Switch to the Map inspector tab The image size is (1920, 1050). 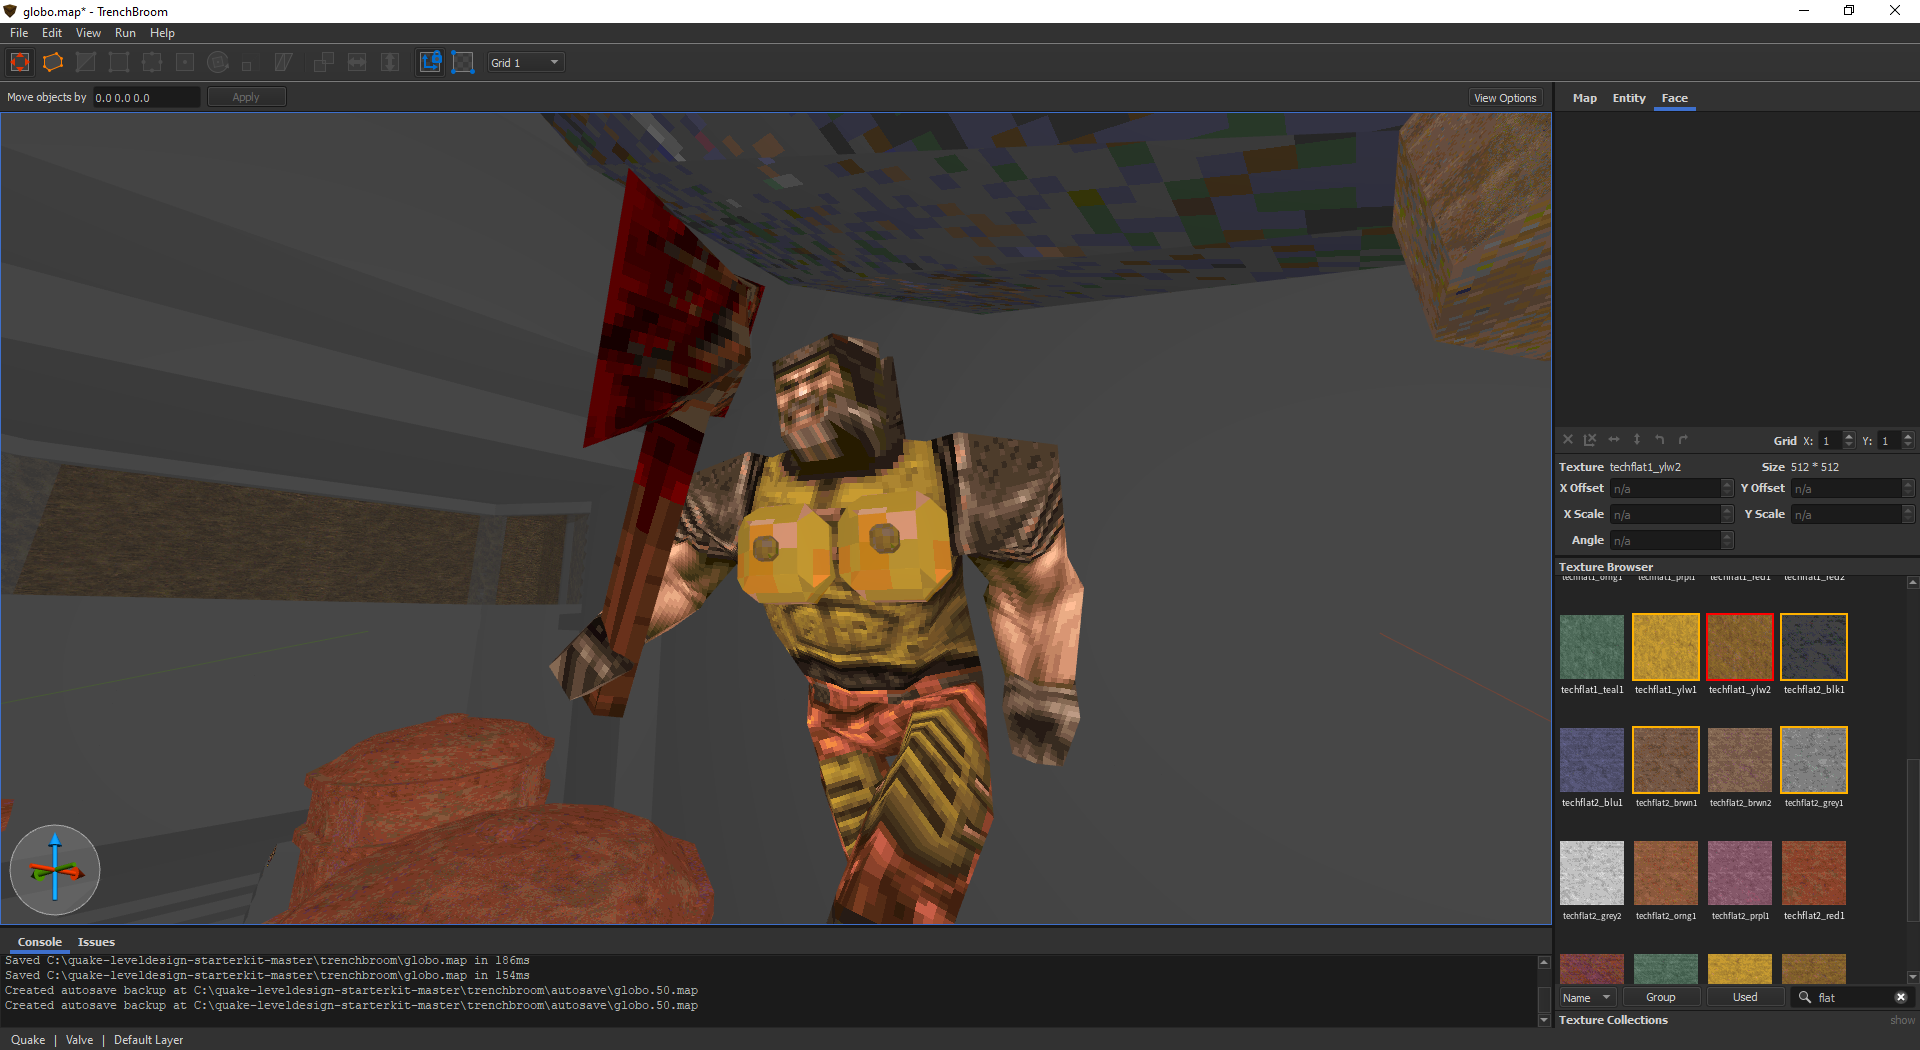pyautogui.click(x=1584, y=98)
